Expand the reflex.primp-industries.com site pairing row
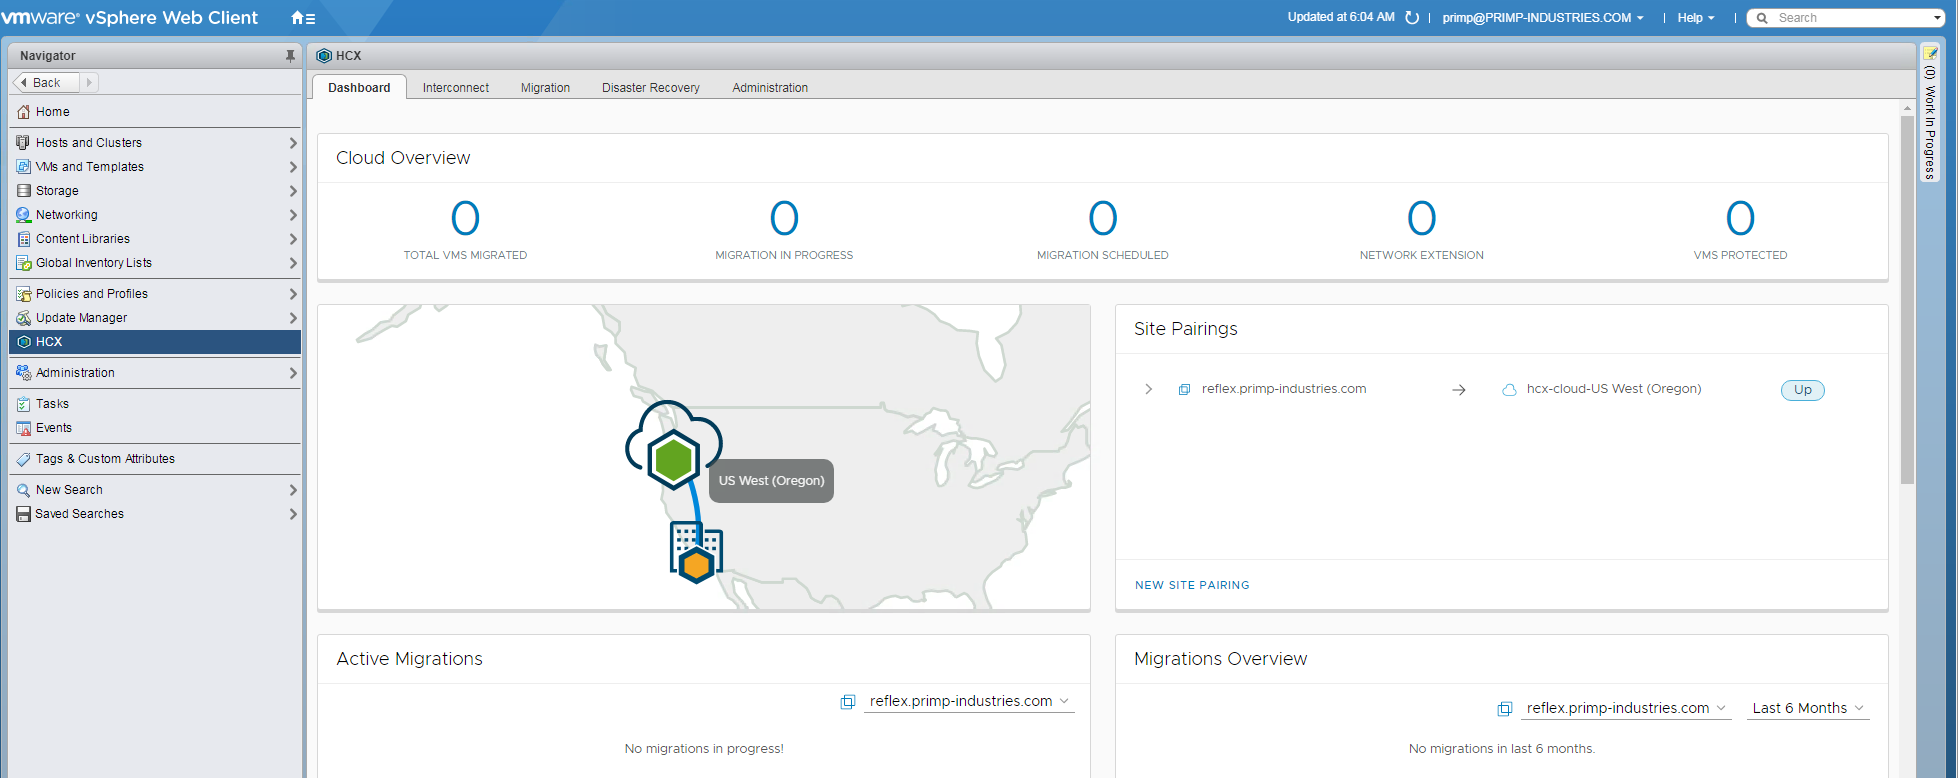The width and height of the screenshot is (1958, 778). tap(1148, 389)
